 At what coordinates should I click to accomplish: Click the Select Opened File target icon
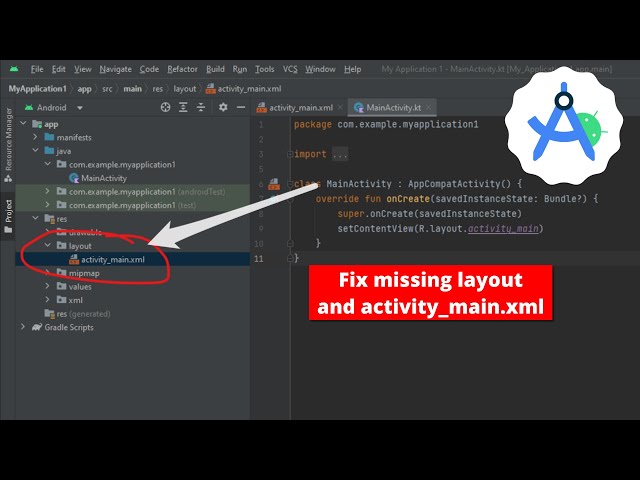point(165,107)
